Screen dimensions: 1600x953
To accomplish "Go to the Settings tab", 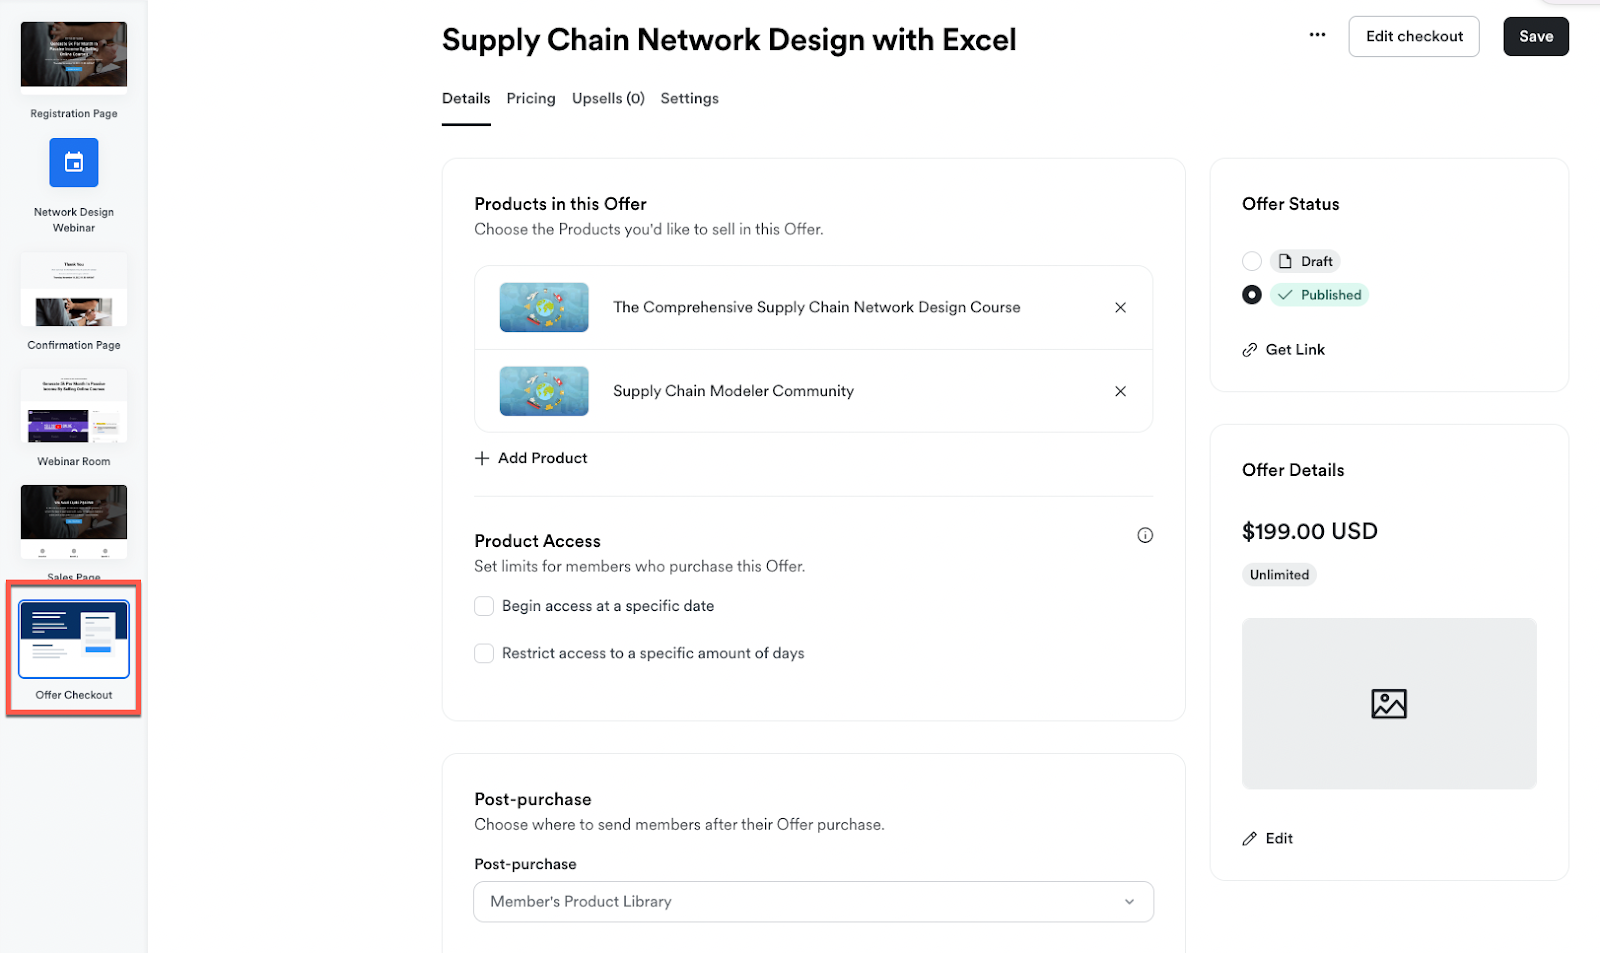I will click(x=689, y=98).
